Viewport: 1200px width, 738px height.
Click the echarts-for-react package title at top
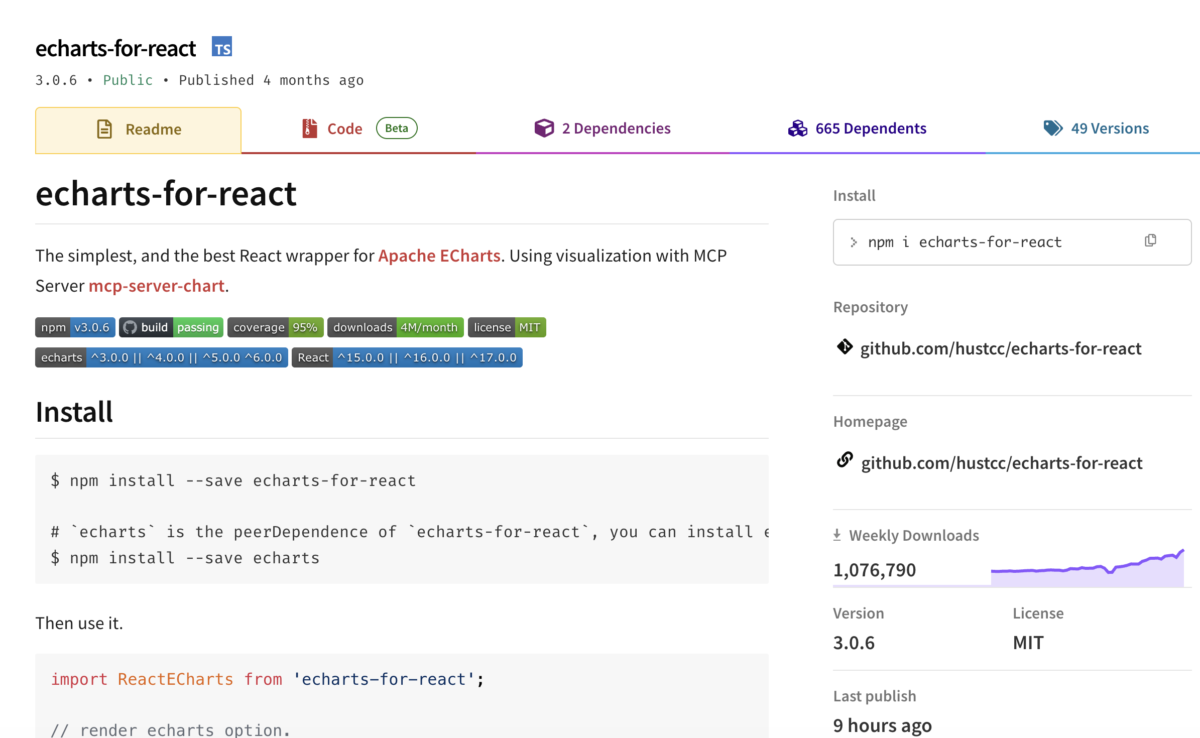pos(116,48)
